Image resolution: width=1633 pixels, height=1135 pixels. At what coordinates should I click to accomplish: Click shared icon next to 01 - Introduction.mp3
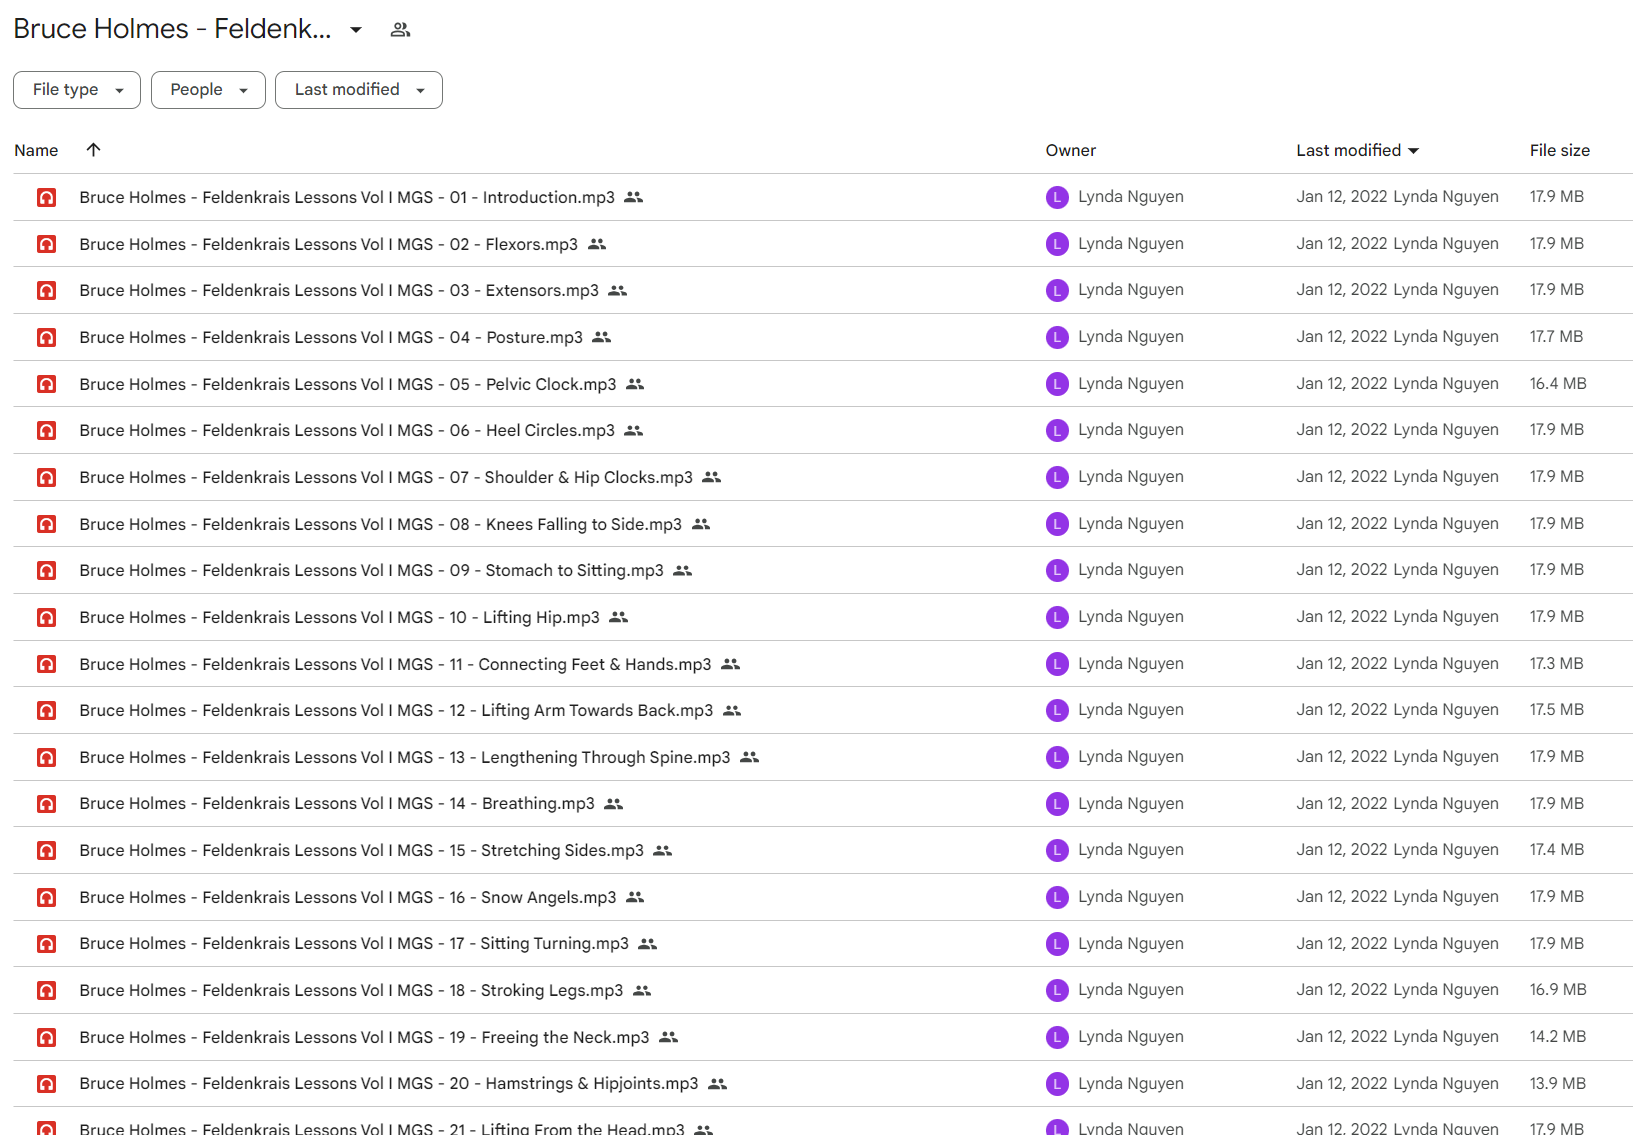click(634, 197)
